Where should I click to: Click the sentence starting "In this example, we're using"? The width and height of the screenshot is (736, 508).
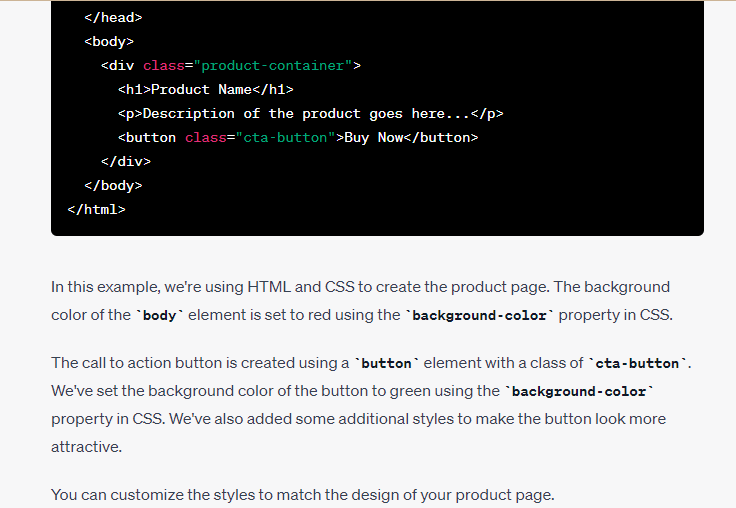coord(300,287)
